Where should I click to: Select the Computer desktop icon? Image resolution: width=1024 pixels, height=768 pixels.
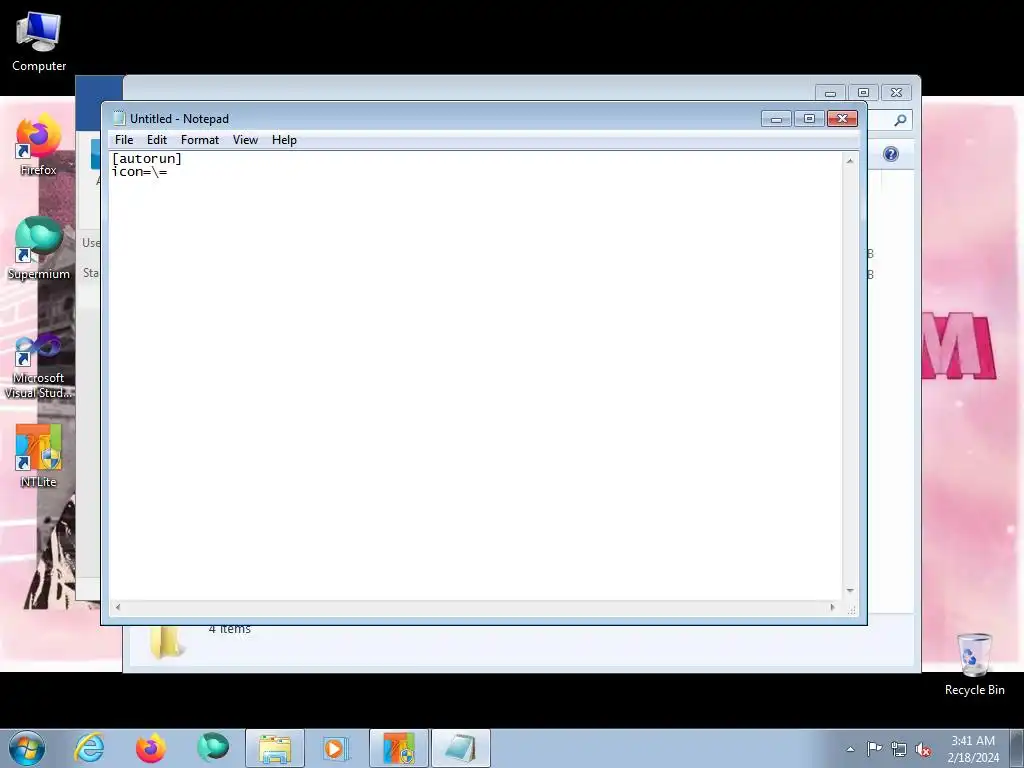(39, 42)
